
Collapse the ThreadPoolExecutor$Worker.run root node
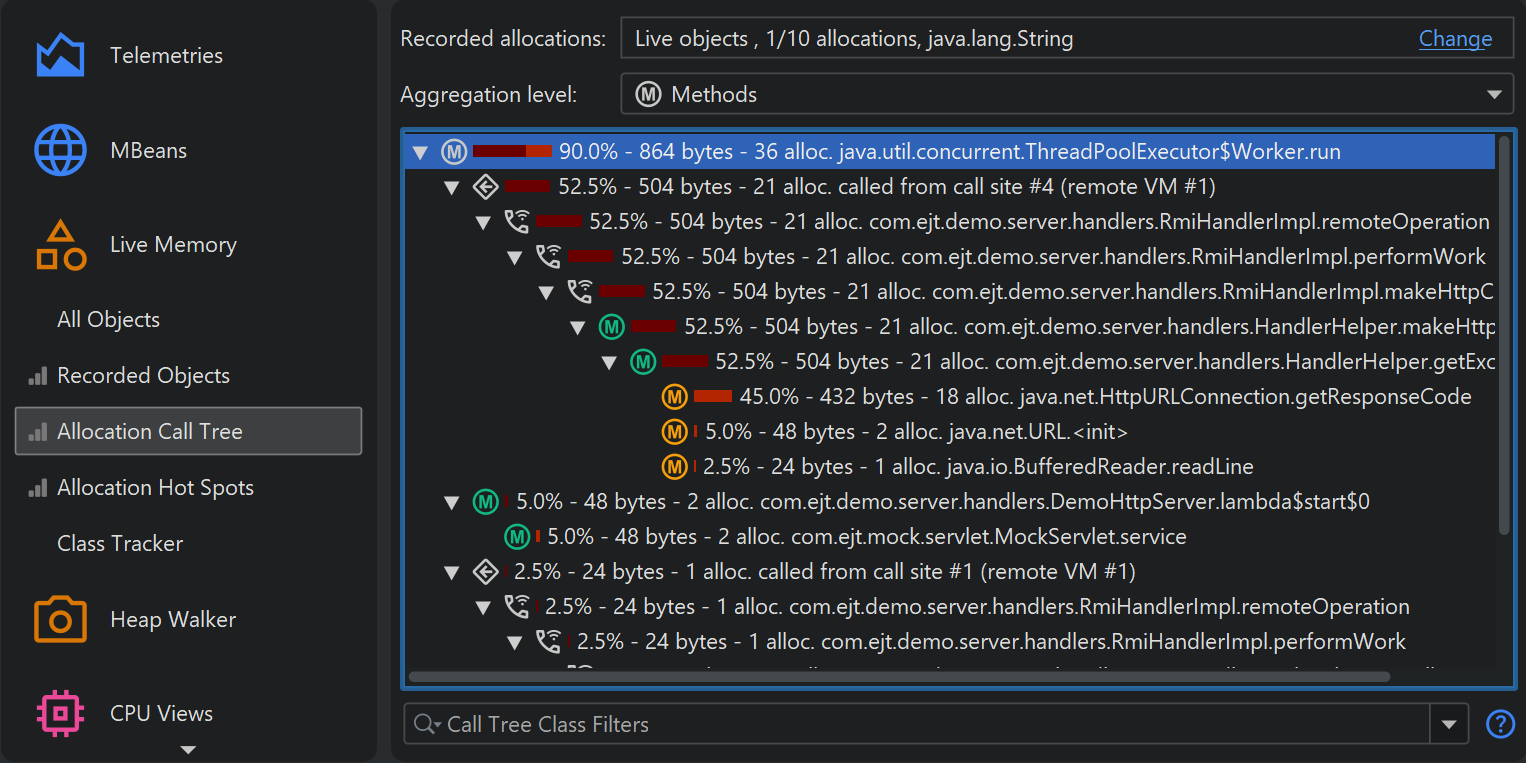[420, 153]
